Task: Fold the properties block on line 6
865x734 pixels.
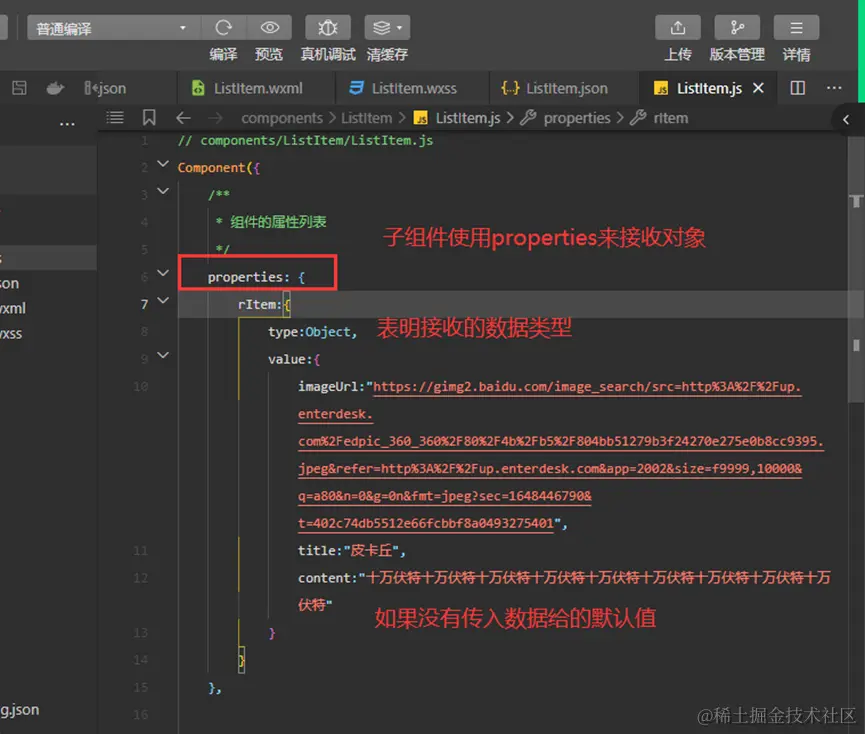Action: click(x=163, y=273)
